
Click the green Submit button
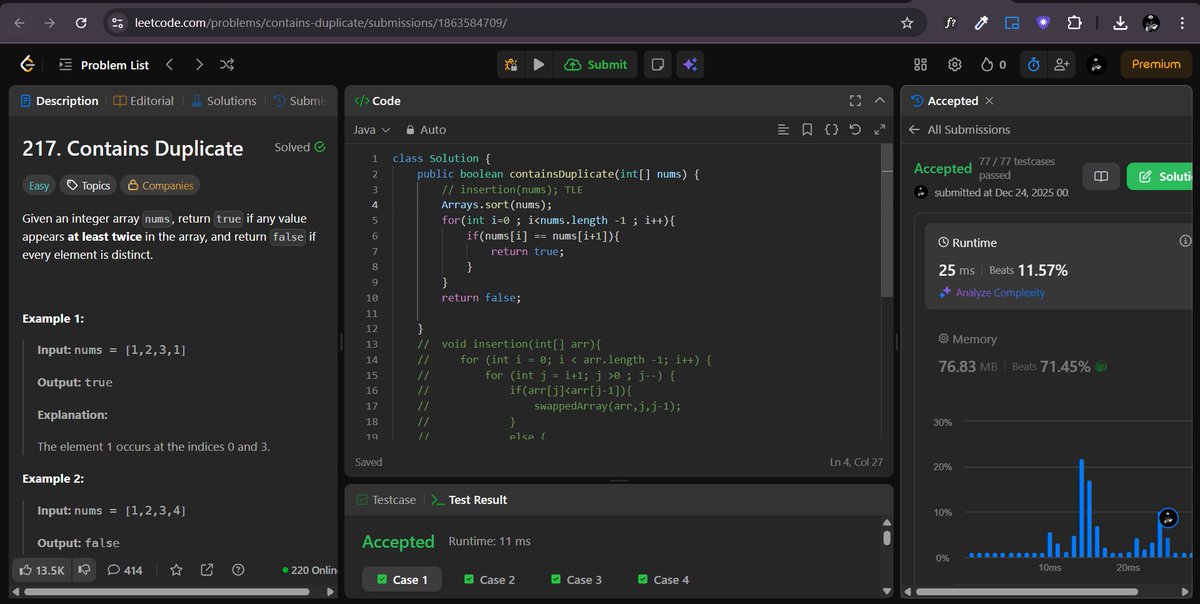[596, 64]
